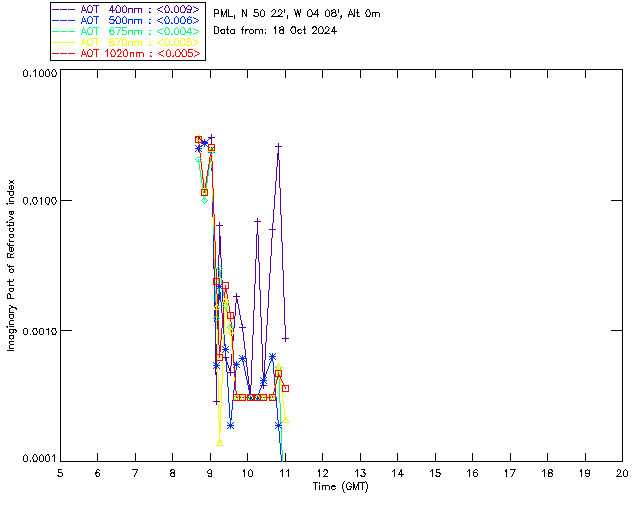This screenshot has width=640, height=512.
Task: Click the x-axis tick label 12
Action: pos(322,473)
